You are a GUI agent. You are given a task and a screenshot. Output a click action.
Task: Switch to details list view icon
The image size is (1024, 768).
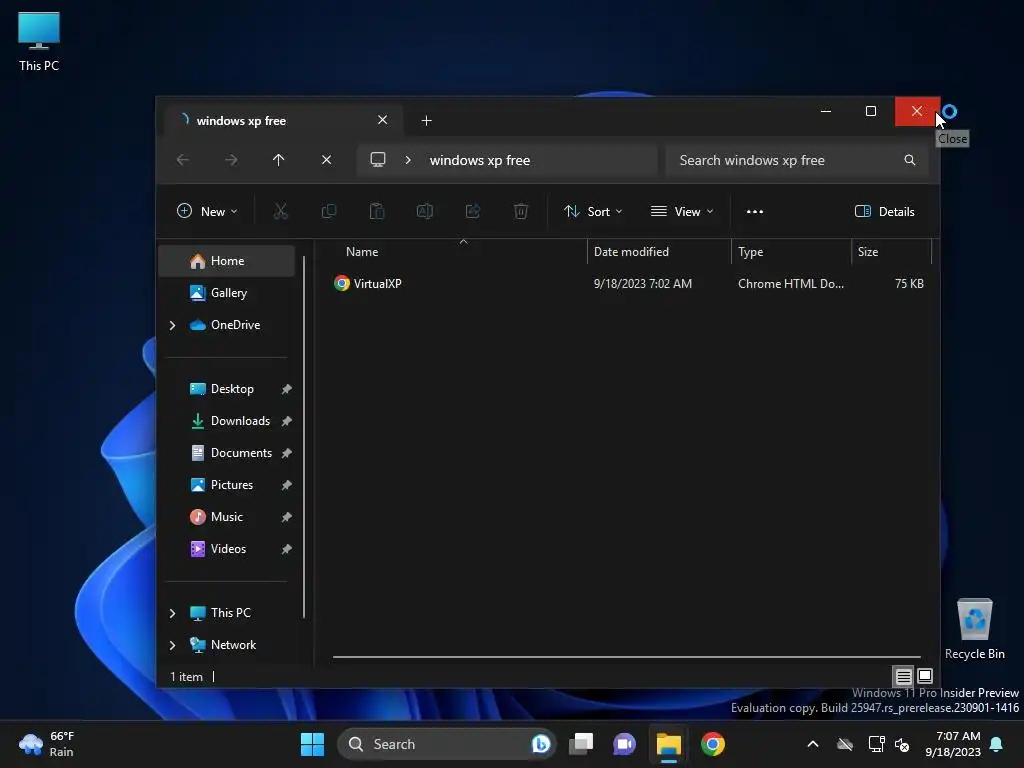[x=903, y=676]
